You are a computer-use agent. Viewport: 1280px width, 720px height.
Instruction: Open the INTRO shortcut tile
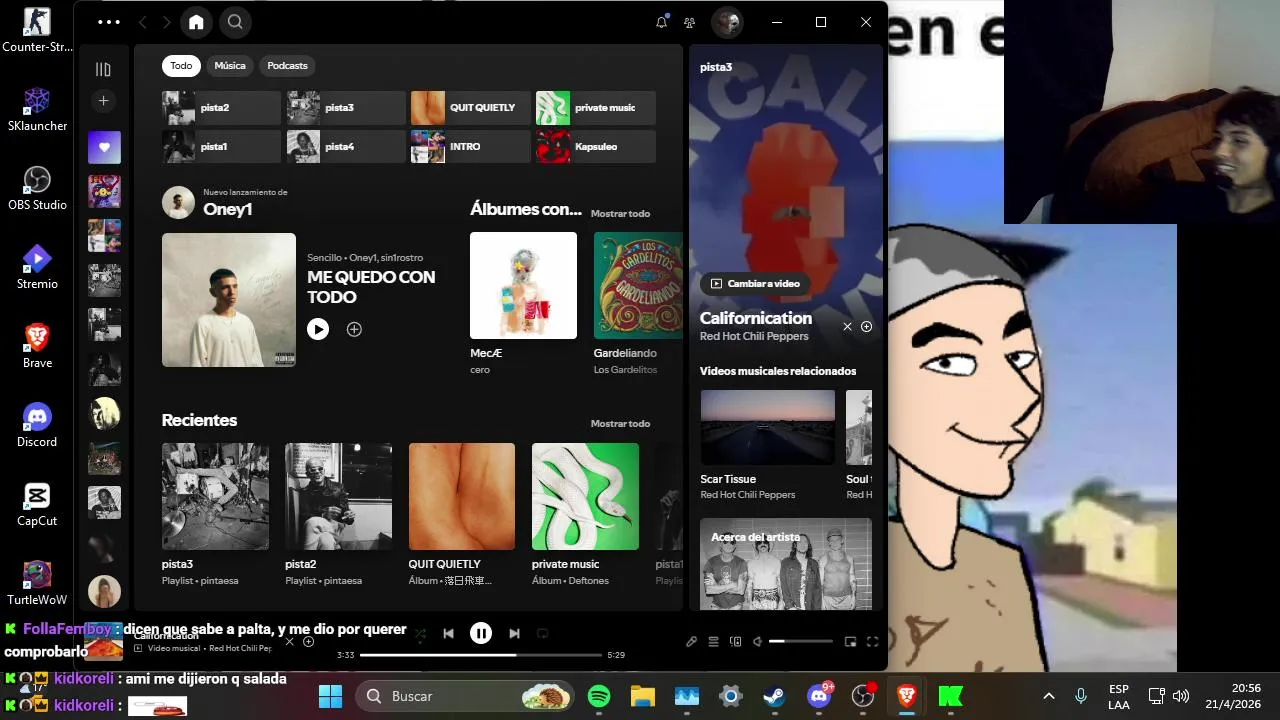[470, 147]
